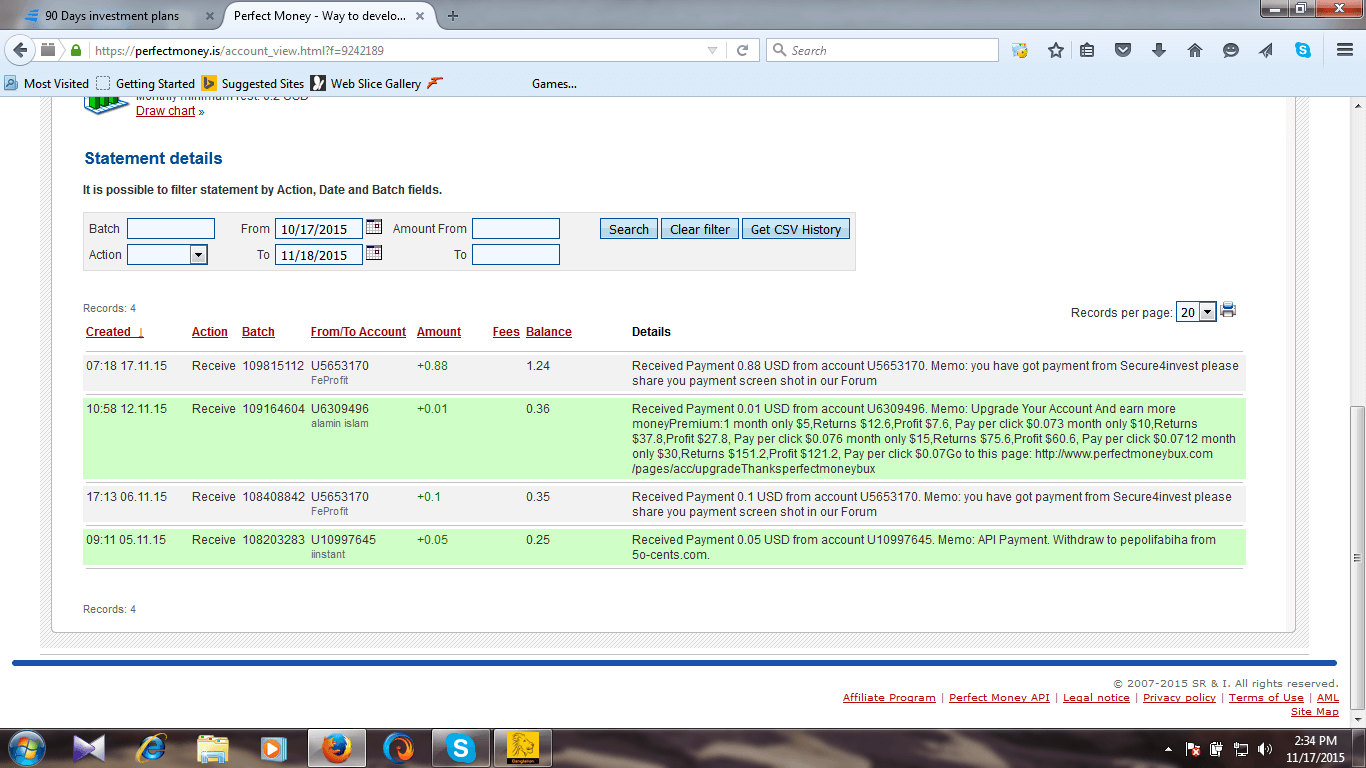The width and height of the screenshot is (1366, 768).
Task: Click the Search filter button
Action: pyautogui.click(x=628, y=229)
